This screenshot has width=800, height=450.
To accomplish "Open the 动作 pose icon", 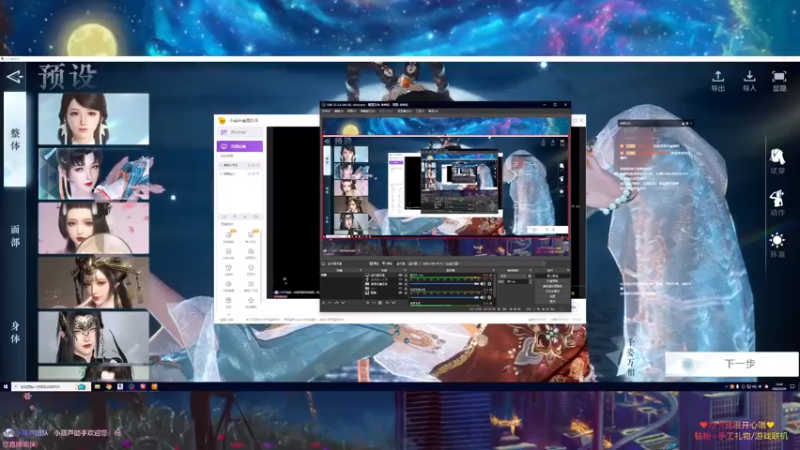I will click(777, 203).
